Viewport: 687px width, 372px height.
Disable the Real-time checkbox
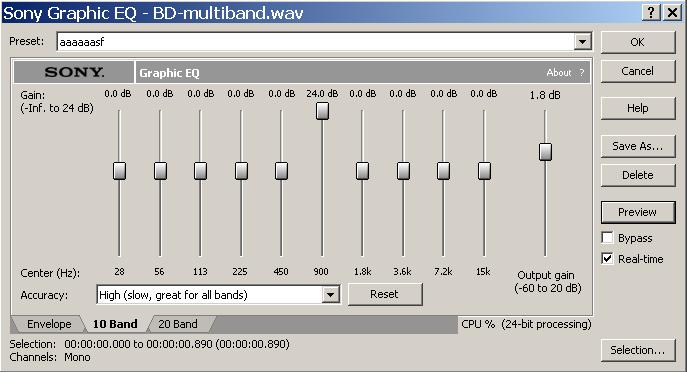click(607, 259)
